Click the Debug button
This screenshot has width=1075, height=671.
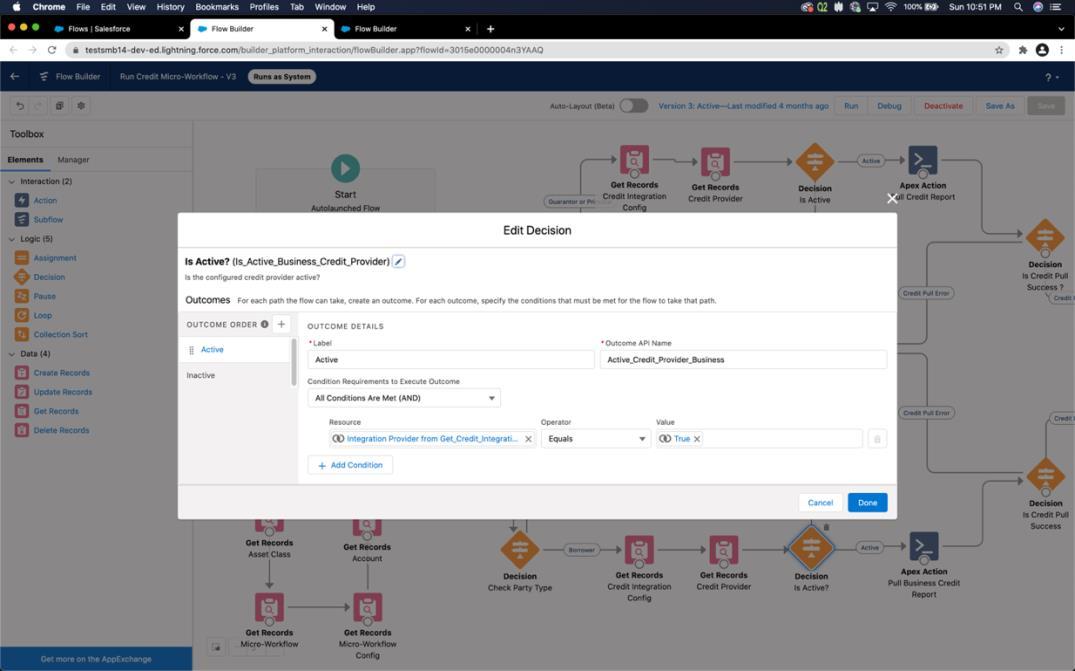coord(889,106)
